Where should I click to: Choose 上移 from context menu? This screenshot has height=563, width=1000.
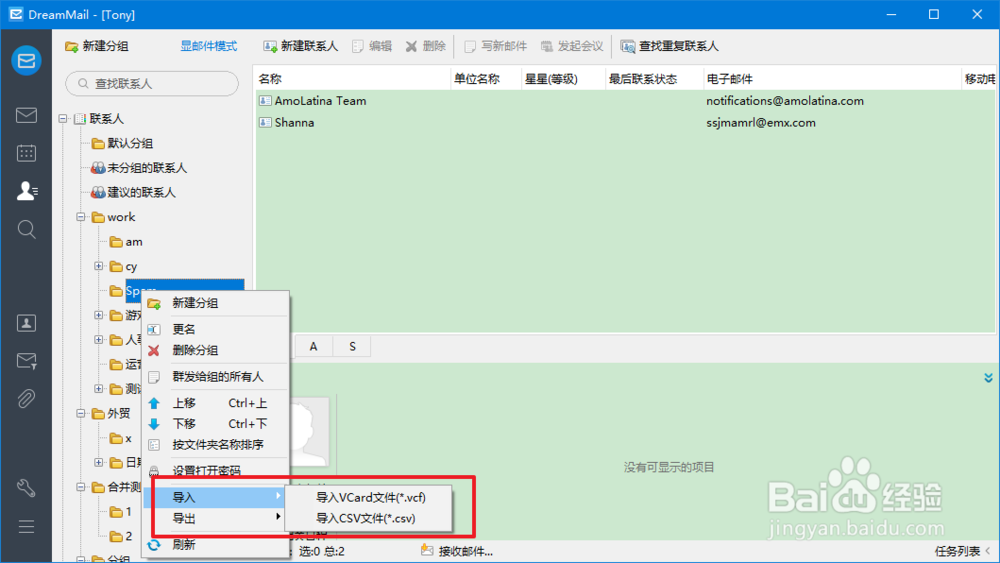[x=216, y=403]
